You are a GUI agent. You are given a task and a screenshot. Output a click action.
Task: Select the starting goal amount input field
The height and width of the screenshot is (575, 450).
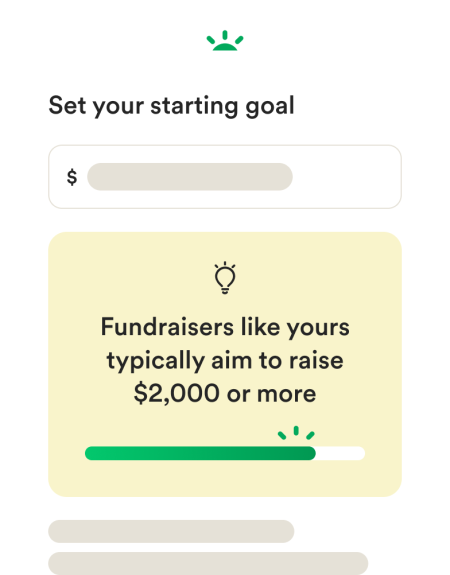point(225,177)
